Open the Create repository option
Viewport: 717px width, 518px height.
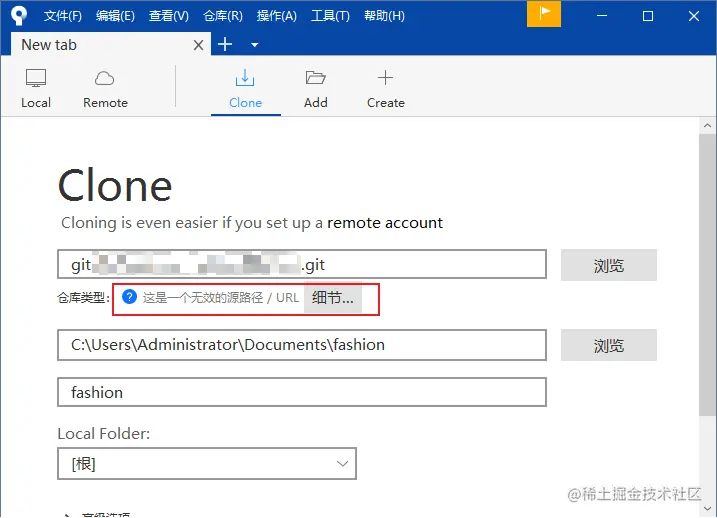pos(385,89)
